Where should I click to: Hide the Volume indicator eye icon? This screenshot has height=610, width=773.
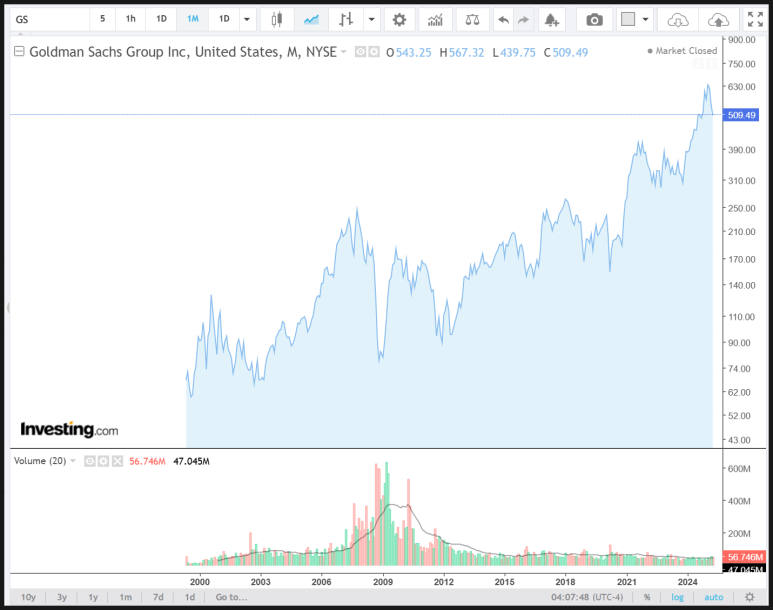tap(90, 461)
